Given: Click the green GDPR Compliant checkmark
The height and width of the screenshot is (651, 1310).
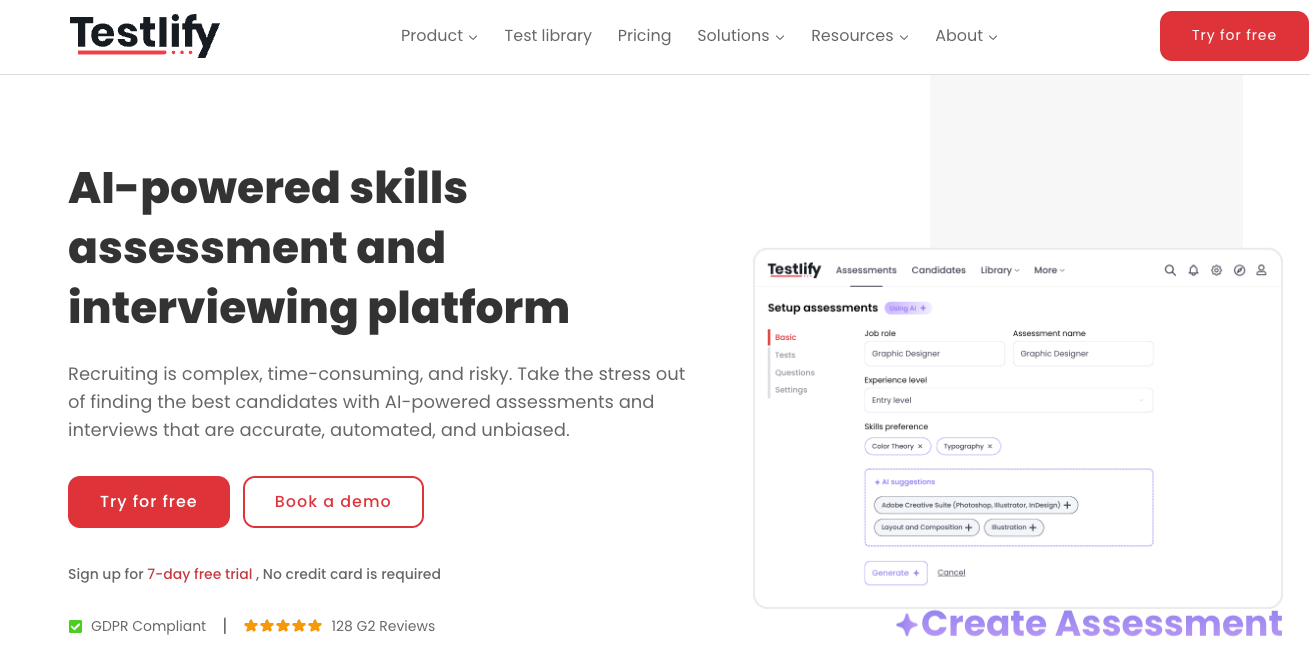Looking at the screenshot, I should (75, 627).
